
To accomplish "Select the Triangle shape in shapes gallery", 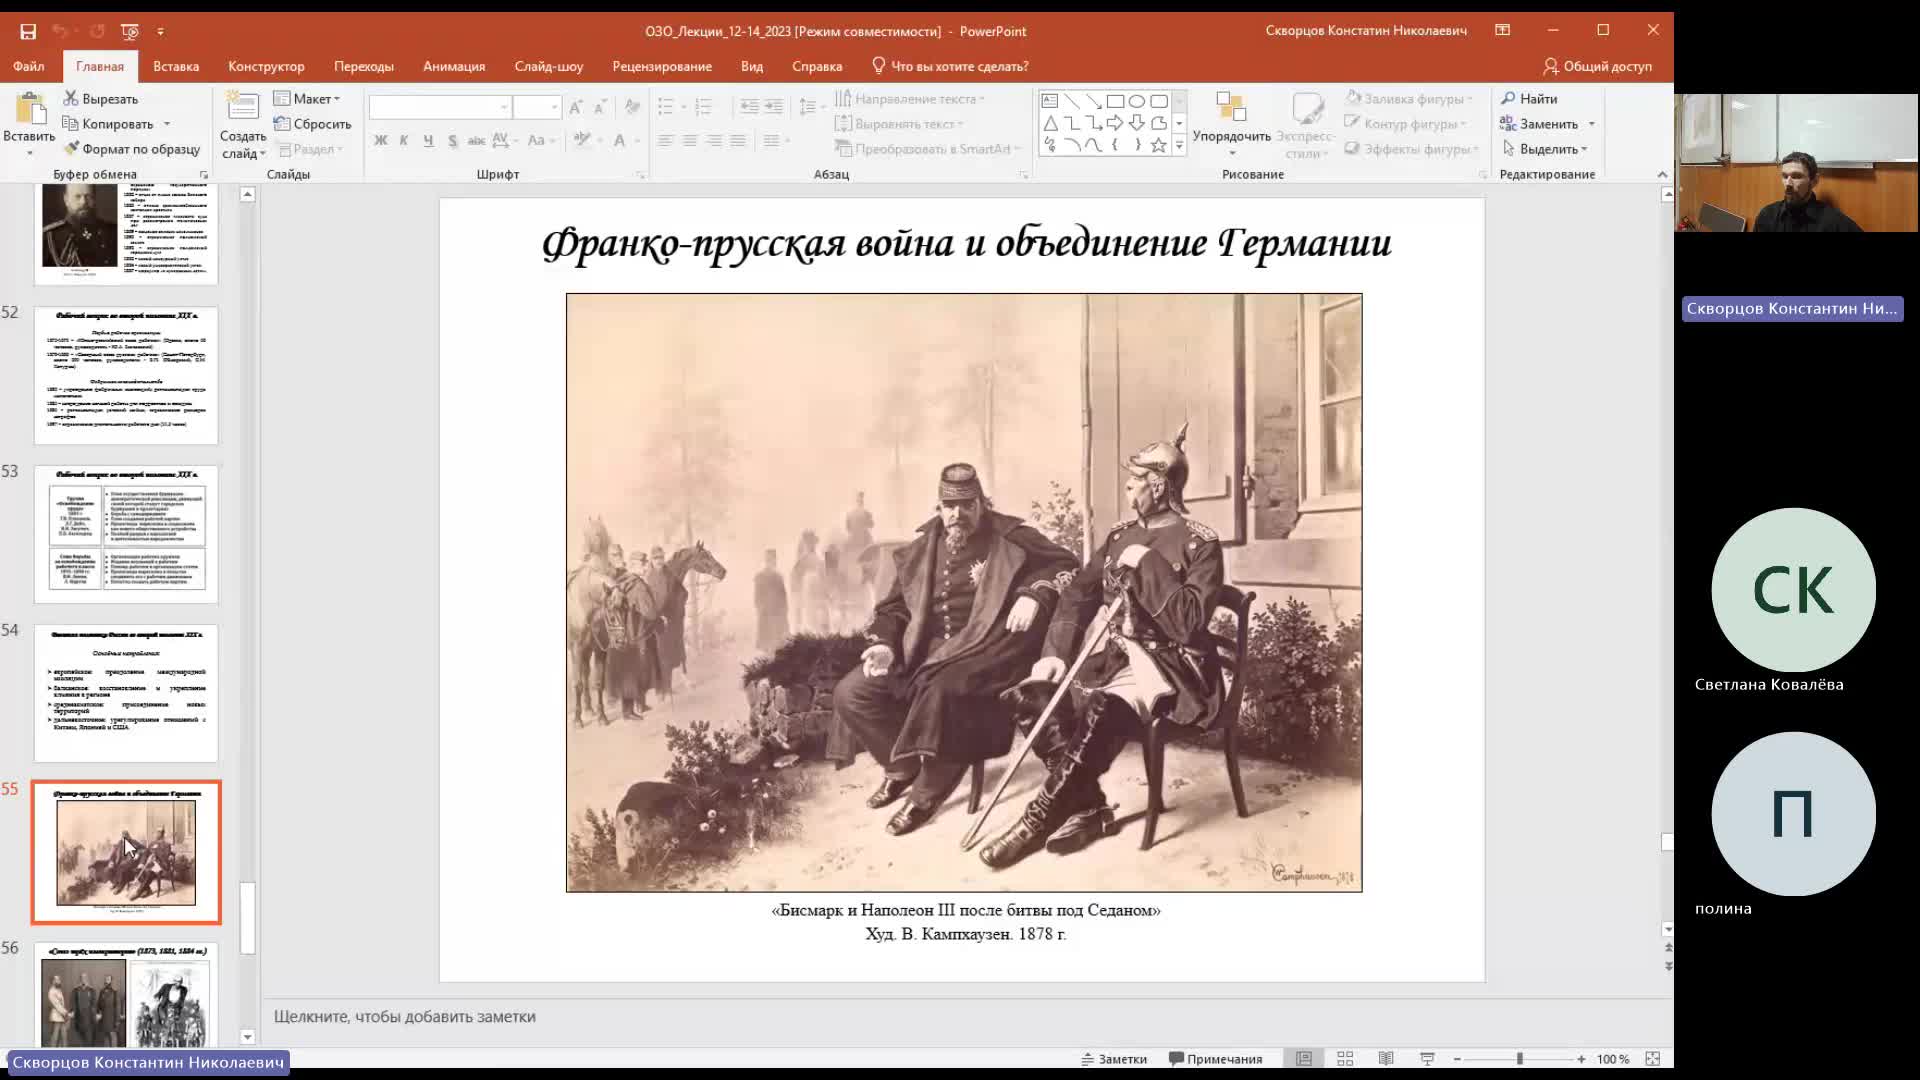I will point(1050,123).
